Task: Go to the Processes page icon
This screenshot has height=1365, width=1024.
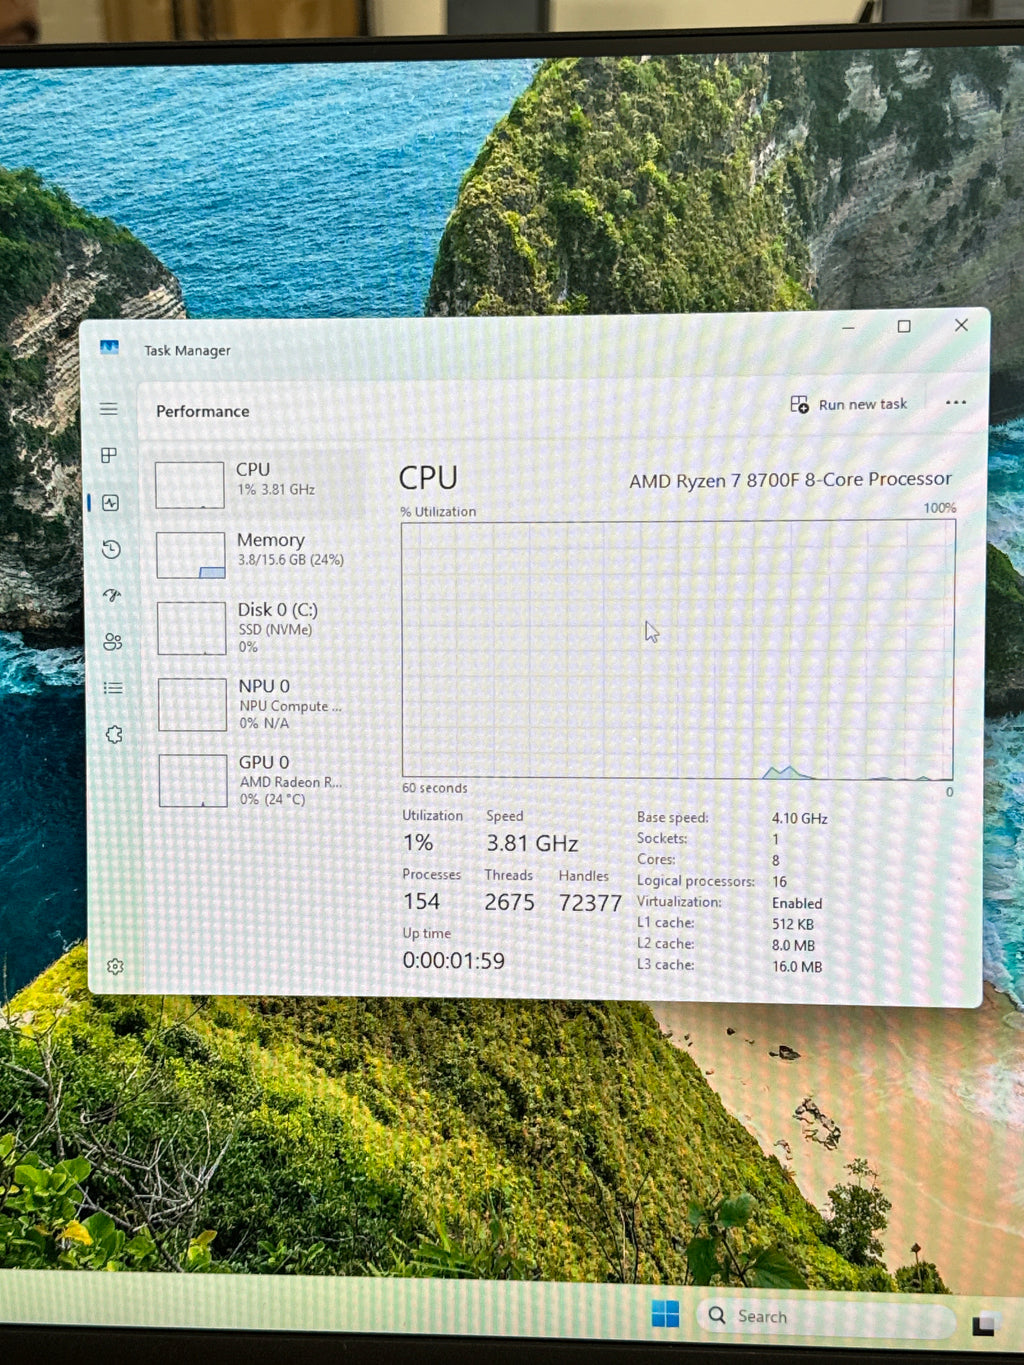Action: (110, 456)
